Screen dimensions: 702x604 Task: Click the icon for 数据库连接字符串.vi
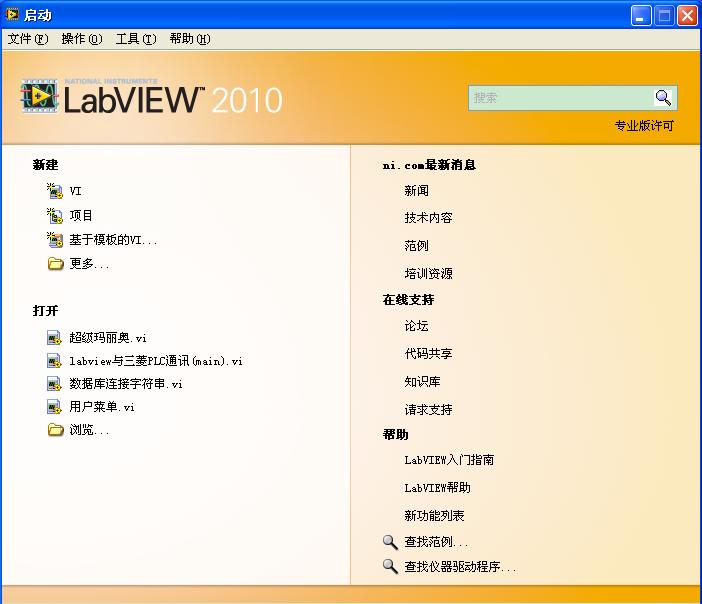[x=55, y=384]
